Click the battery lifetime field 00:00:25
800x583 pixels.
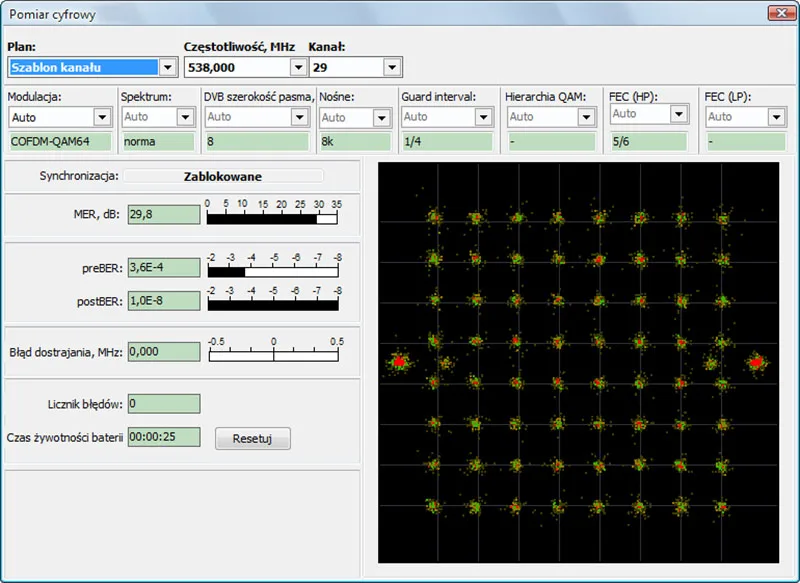tap(164, 437)
